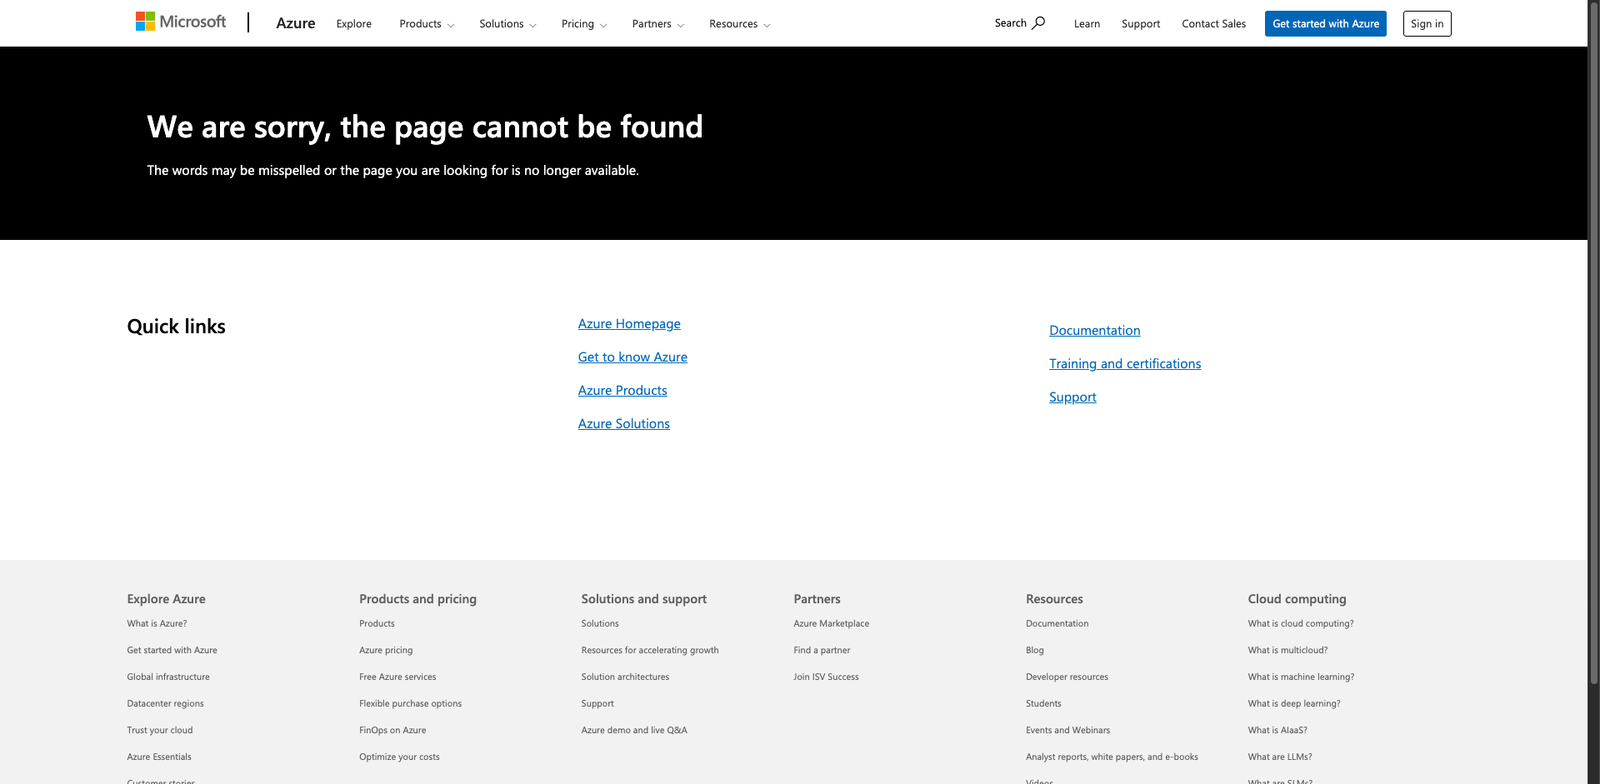Open footer link Azure pricing
Screen dimensions: 1600x784
click(x=386, y=650)
